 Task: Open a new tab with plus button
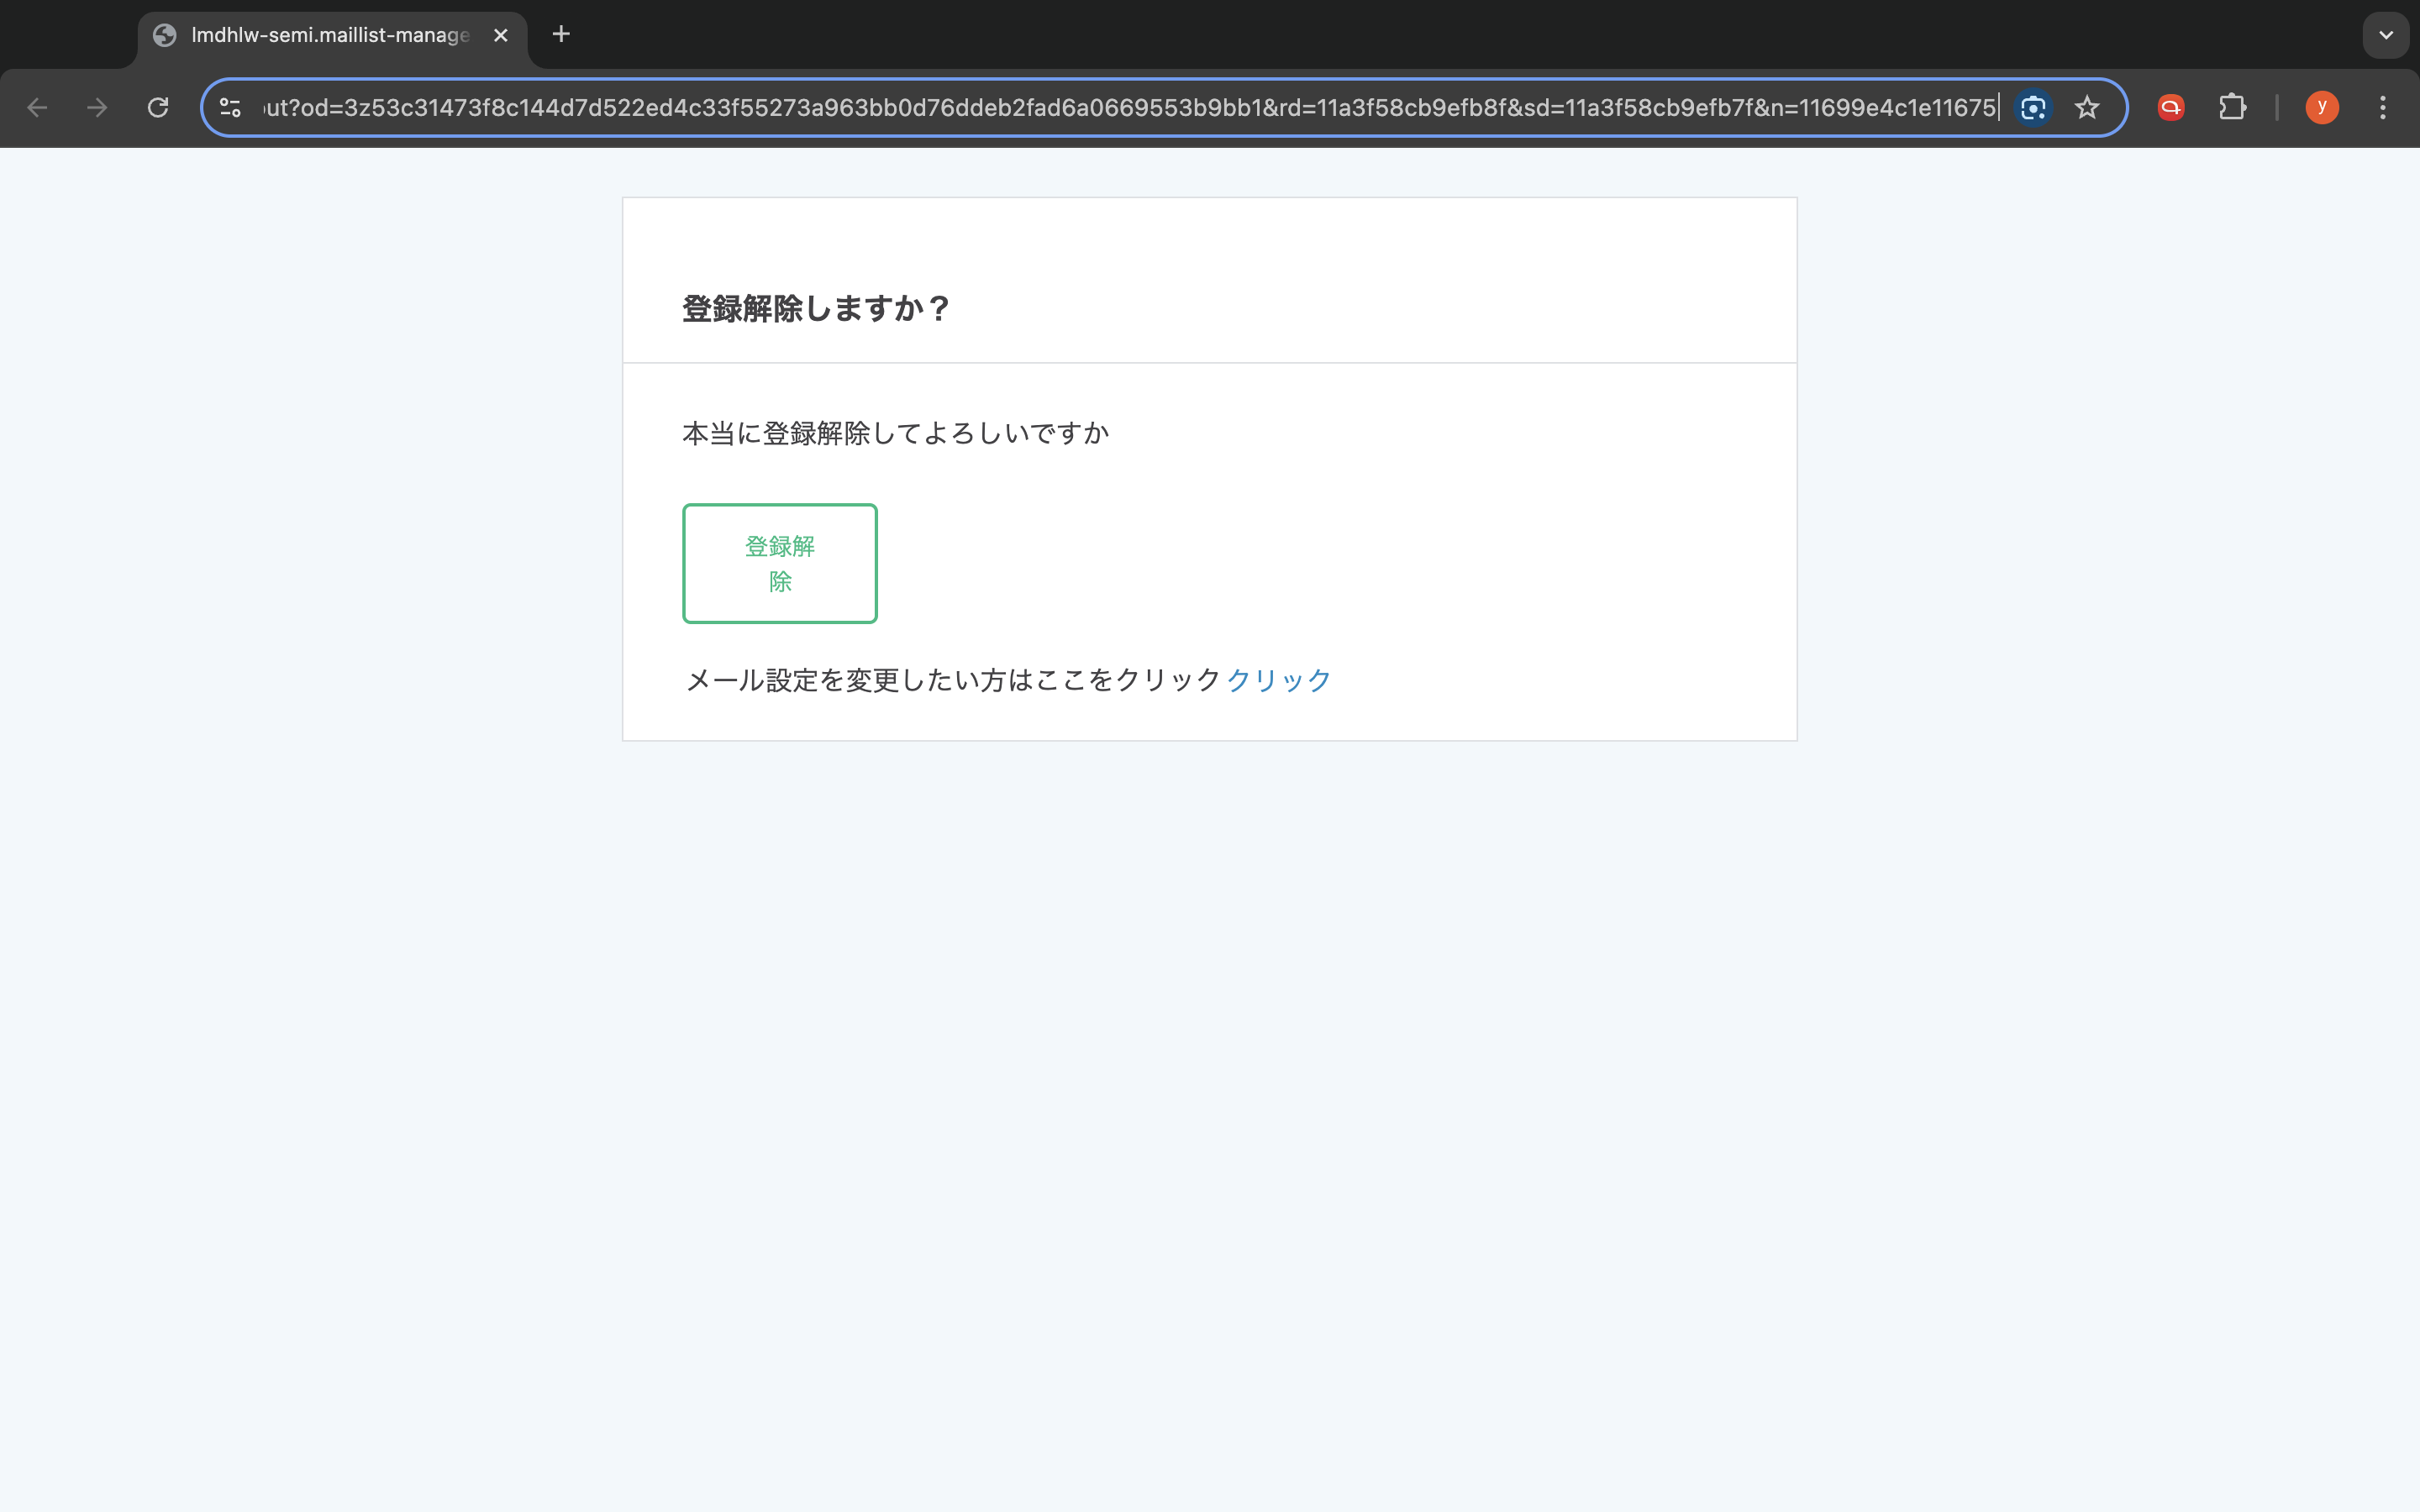[561, 35]
